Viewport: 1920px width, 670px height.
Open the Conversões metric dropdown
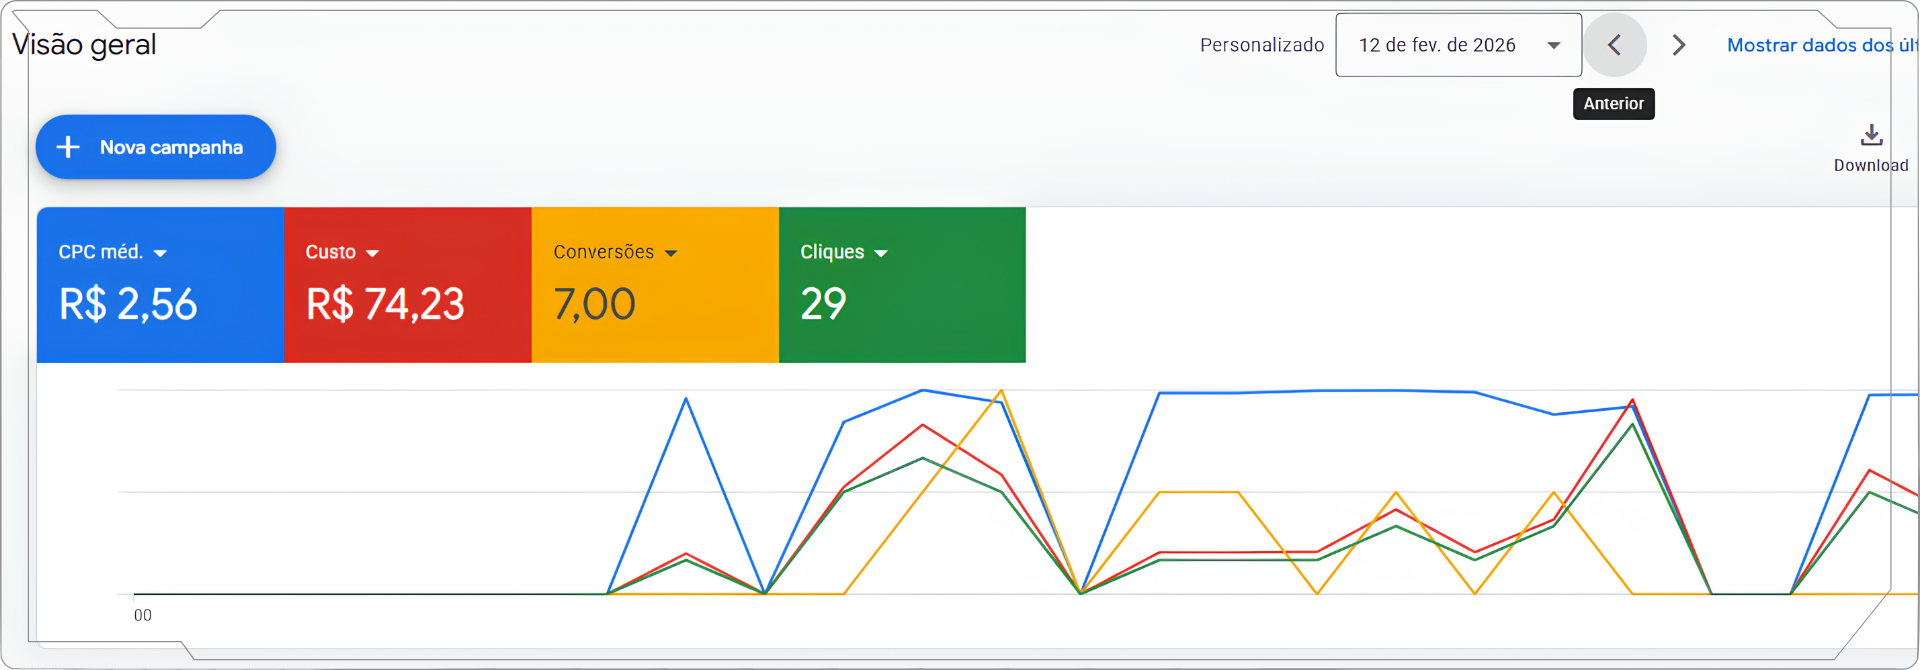pyautogui.click(x=615, y=252)
